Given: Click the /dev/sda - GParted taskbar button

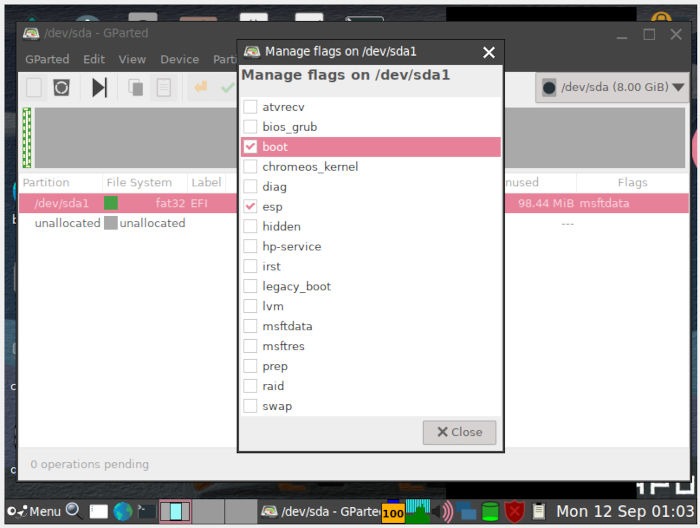Looking at the screenshot, I should tap(320, 511).
